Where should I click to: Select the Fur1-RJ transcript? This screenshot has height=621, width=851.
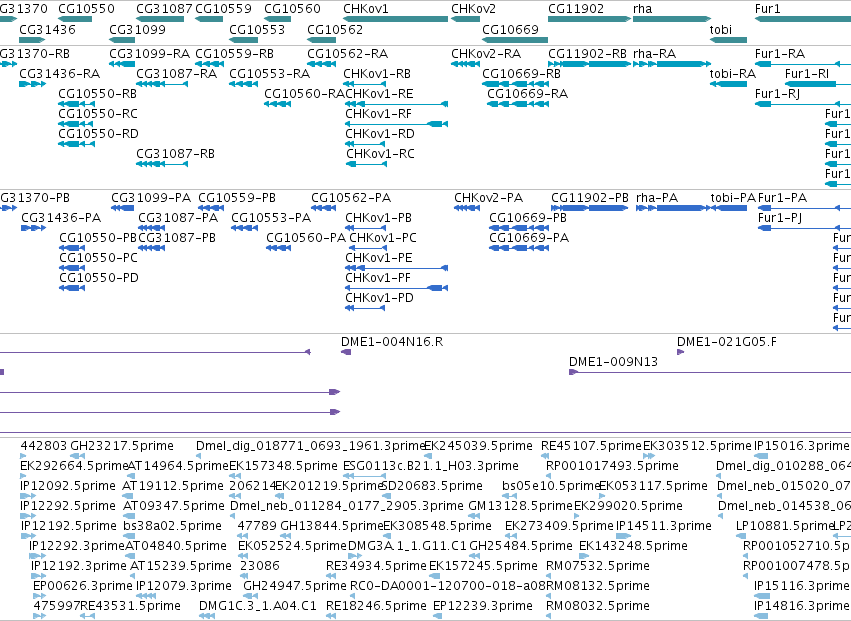(803, 104)
